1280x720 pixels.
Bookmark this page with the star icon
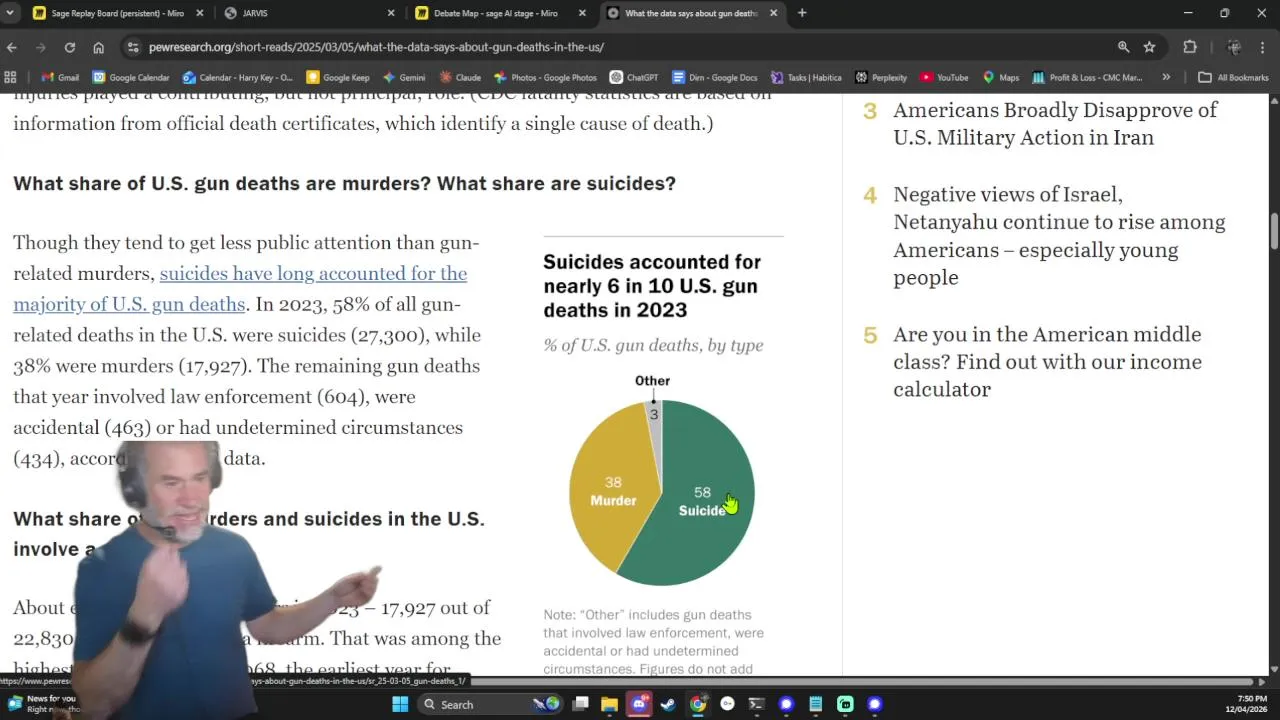point(1149,47)
